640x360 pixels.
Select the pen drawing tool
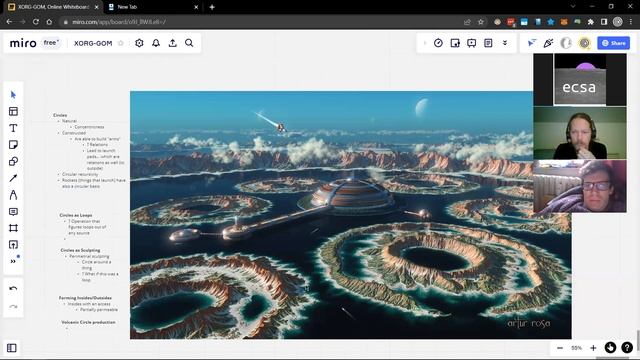click(x=13, y=195)
